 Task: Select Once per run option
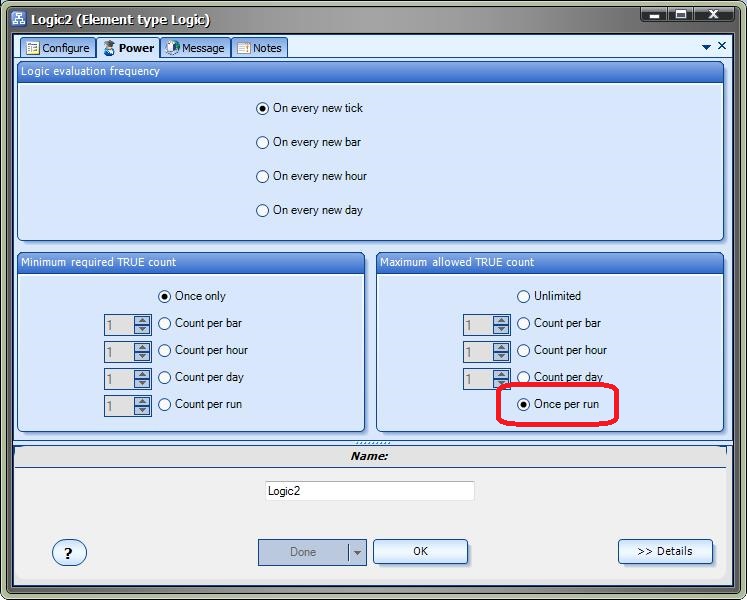(558, 405)
